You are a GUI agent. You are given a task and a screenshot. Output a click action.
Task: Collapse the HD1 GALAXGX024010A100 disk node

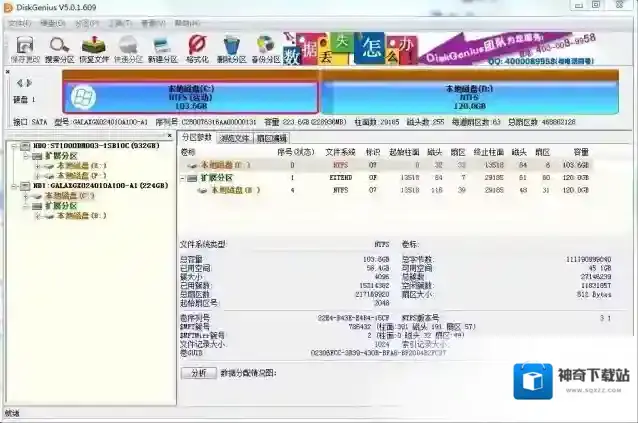12,185
